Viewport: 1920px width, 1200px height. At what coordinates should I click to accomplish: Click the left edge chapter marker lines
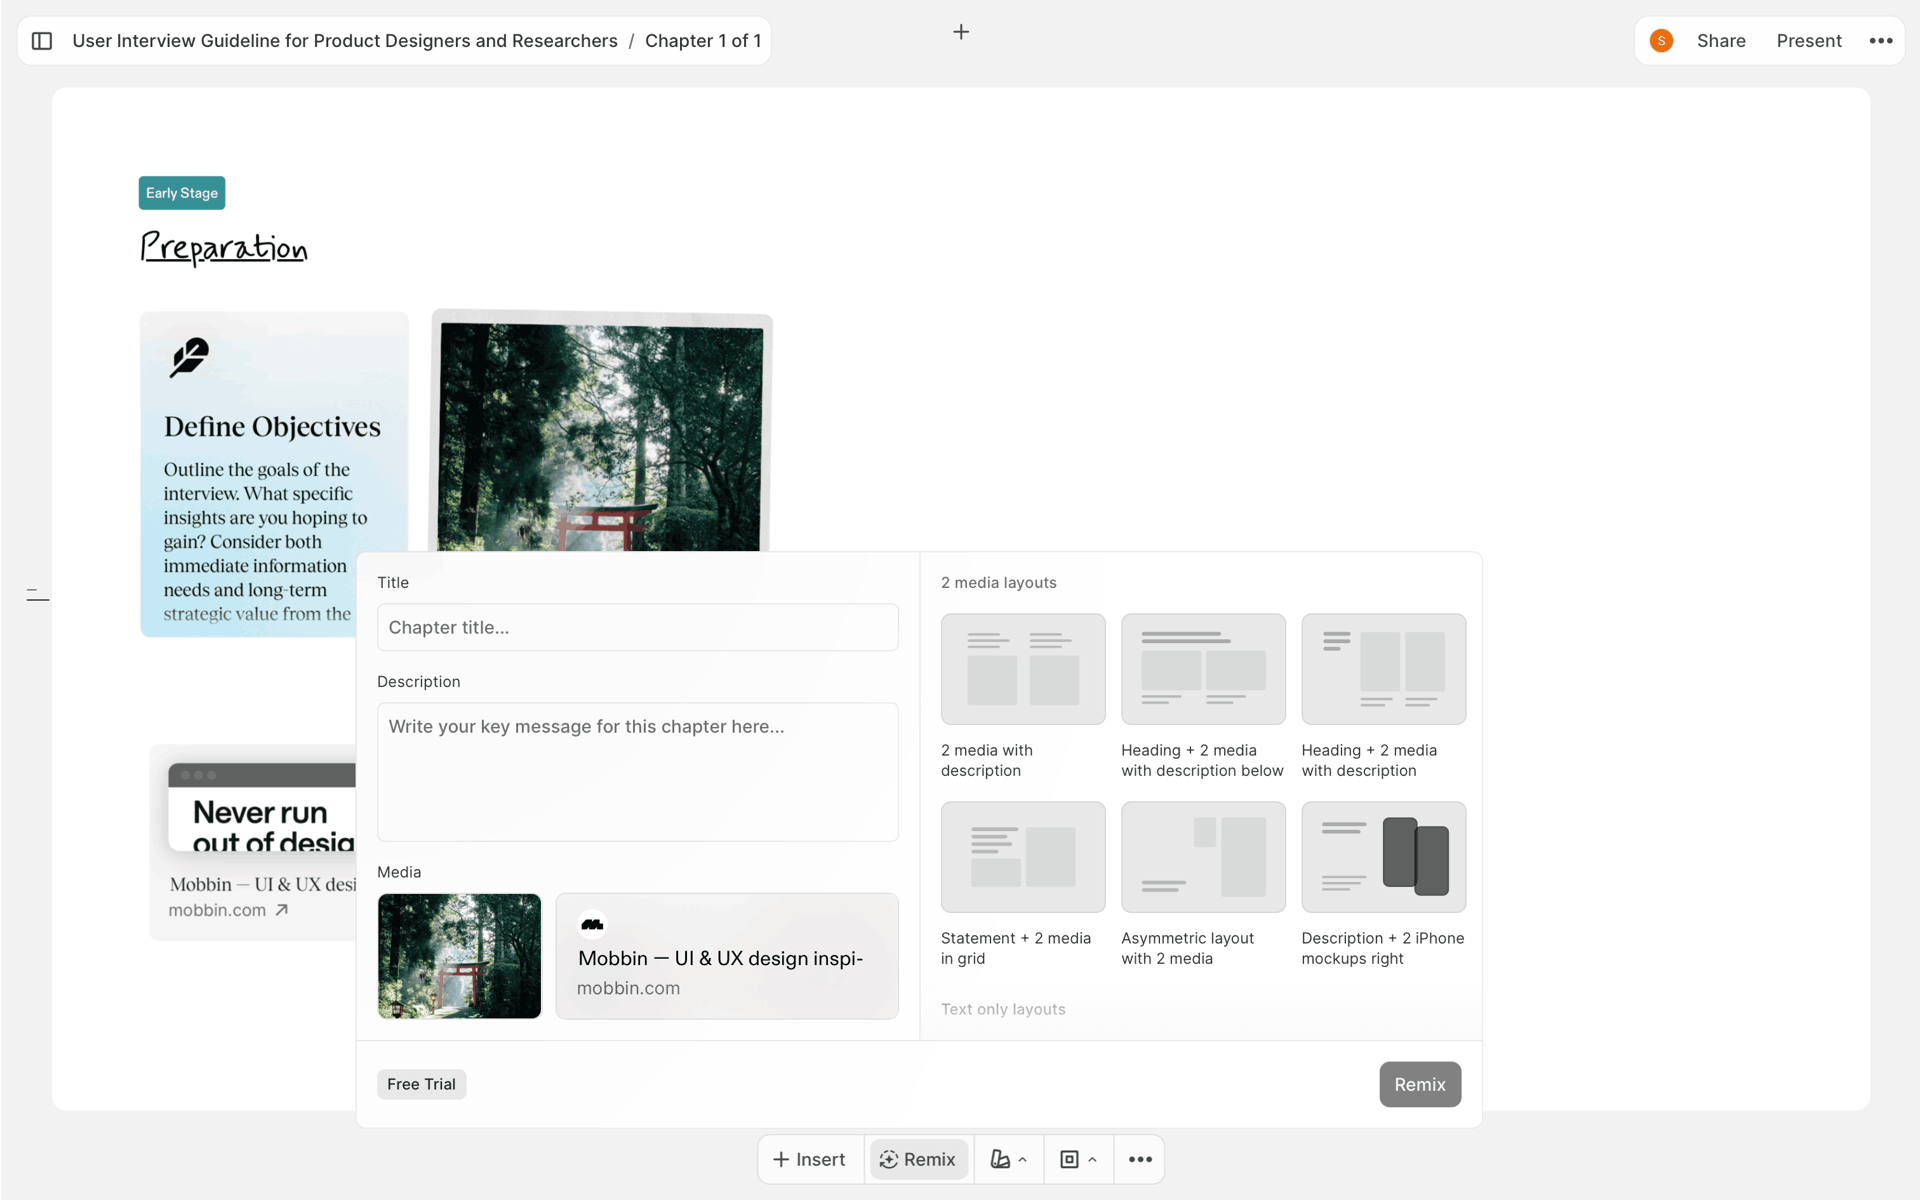click(37, 595)
